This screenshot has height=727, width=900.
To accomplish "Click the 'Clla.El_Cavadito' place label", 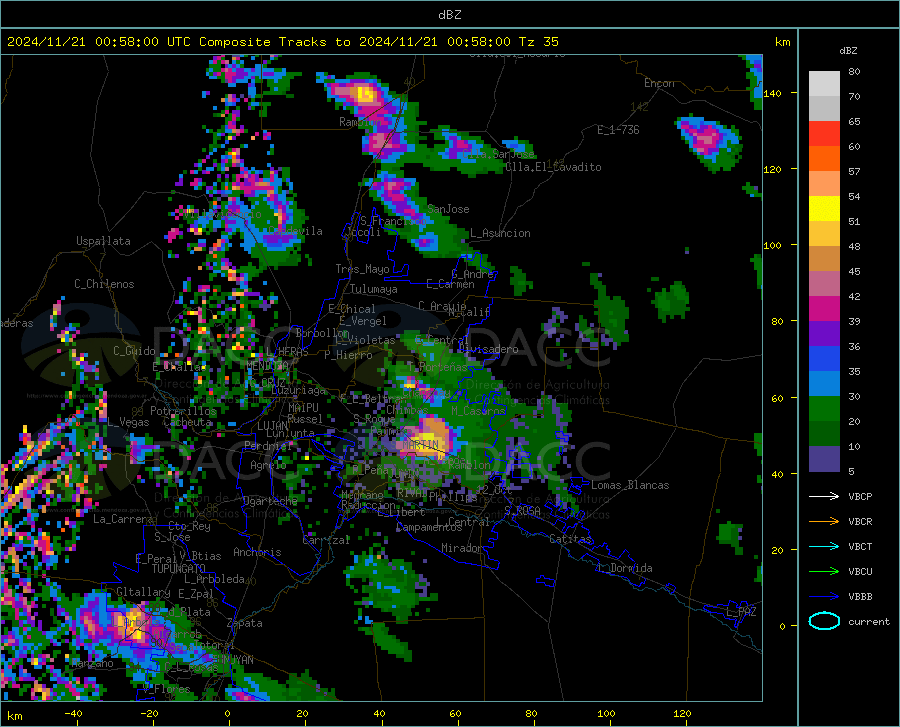I will 553,167.
